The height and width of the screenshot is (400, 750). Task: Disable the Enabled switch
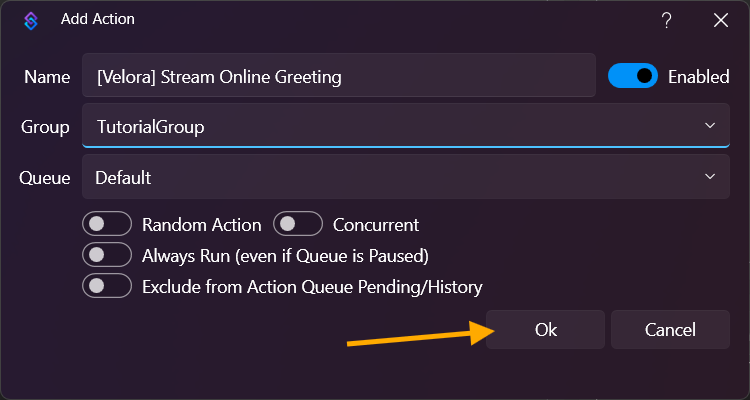click(x=633, y=76)
